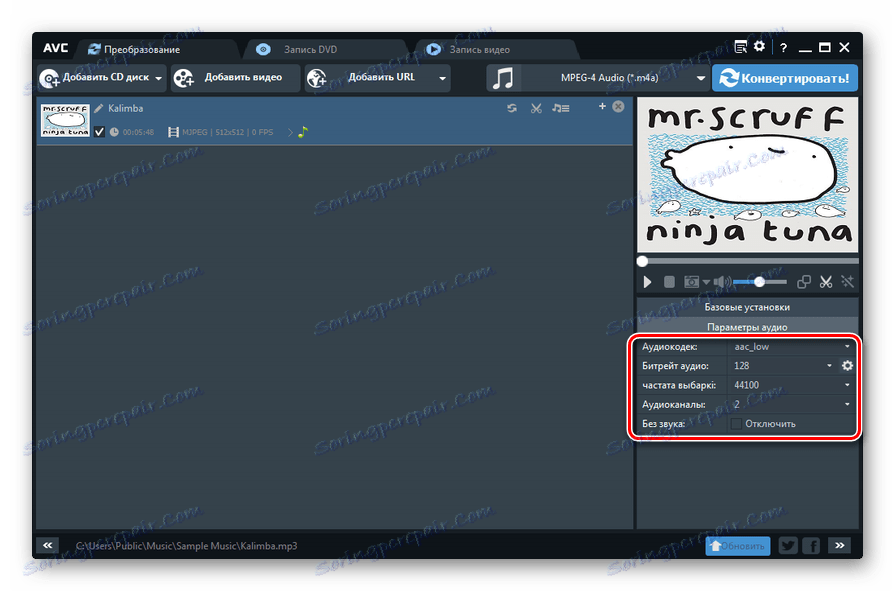Click the Kalimba album thumbnail in file list
895x591 pixels.
65,120
